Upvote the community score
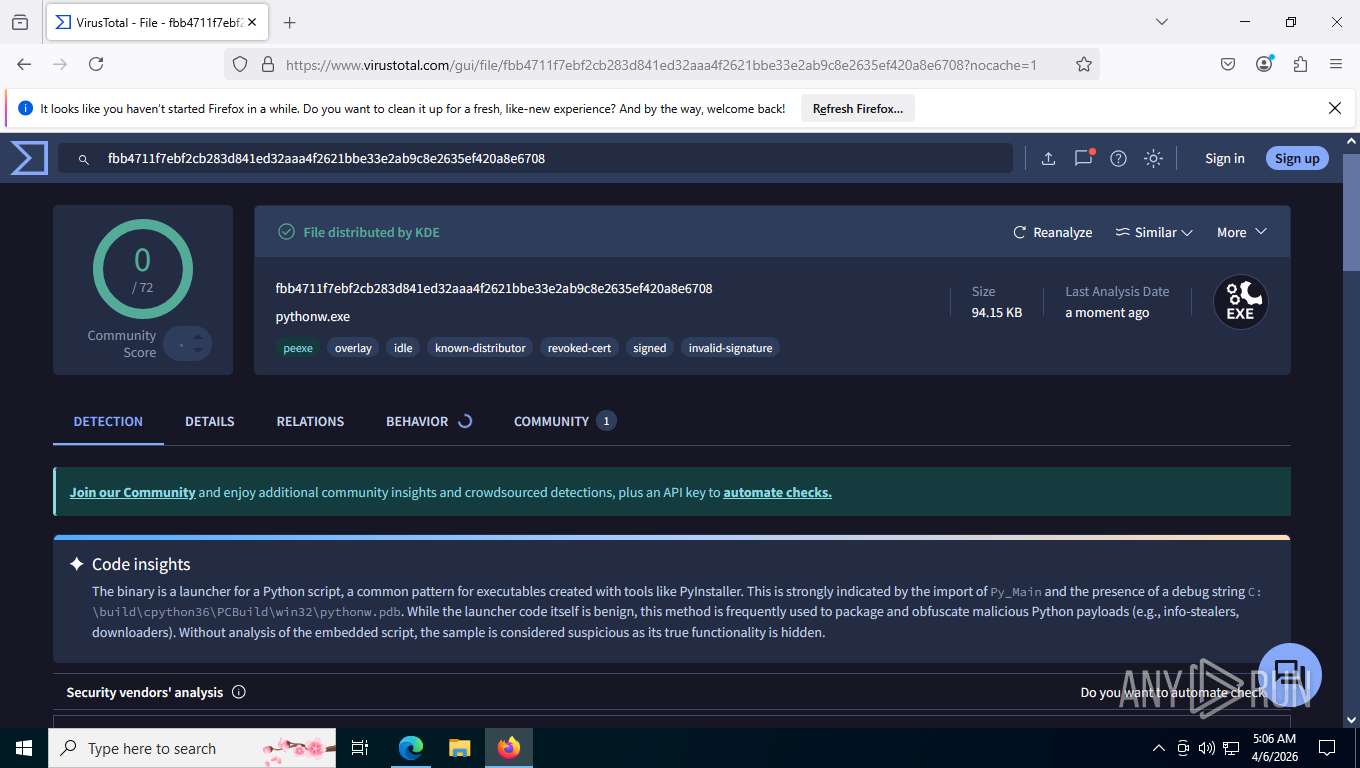 tap(198, 336)
